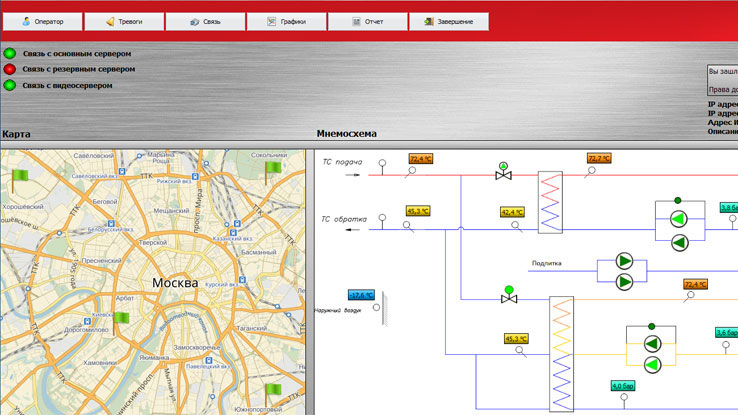Viewport: 738px width, 415px height.
Task: Click status dot above the 3,6 бар pump group
Action: (651, 326)
